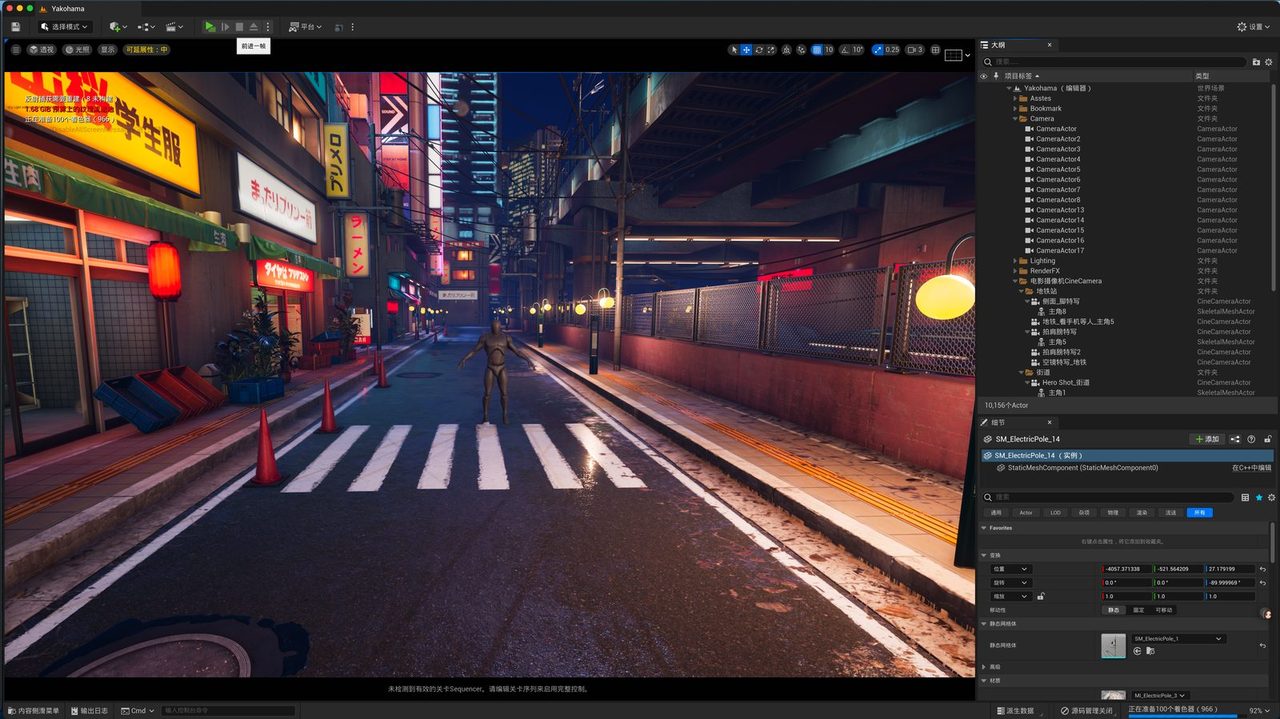This screenshot has height=719, width=1280.
Task: Select StaticMeshComponent in component tree
Action: point(1082,467)
